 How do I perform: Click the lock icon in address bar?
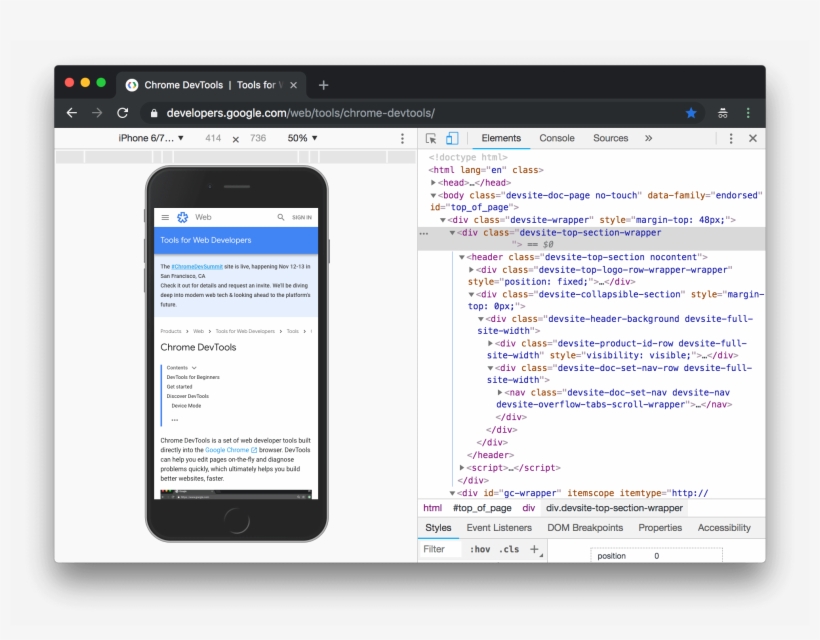pos(154,113)
